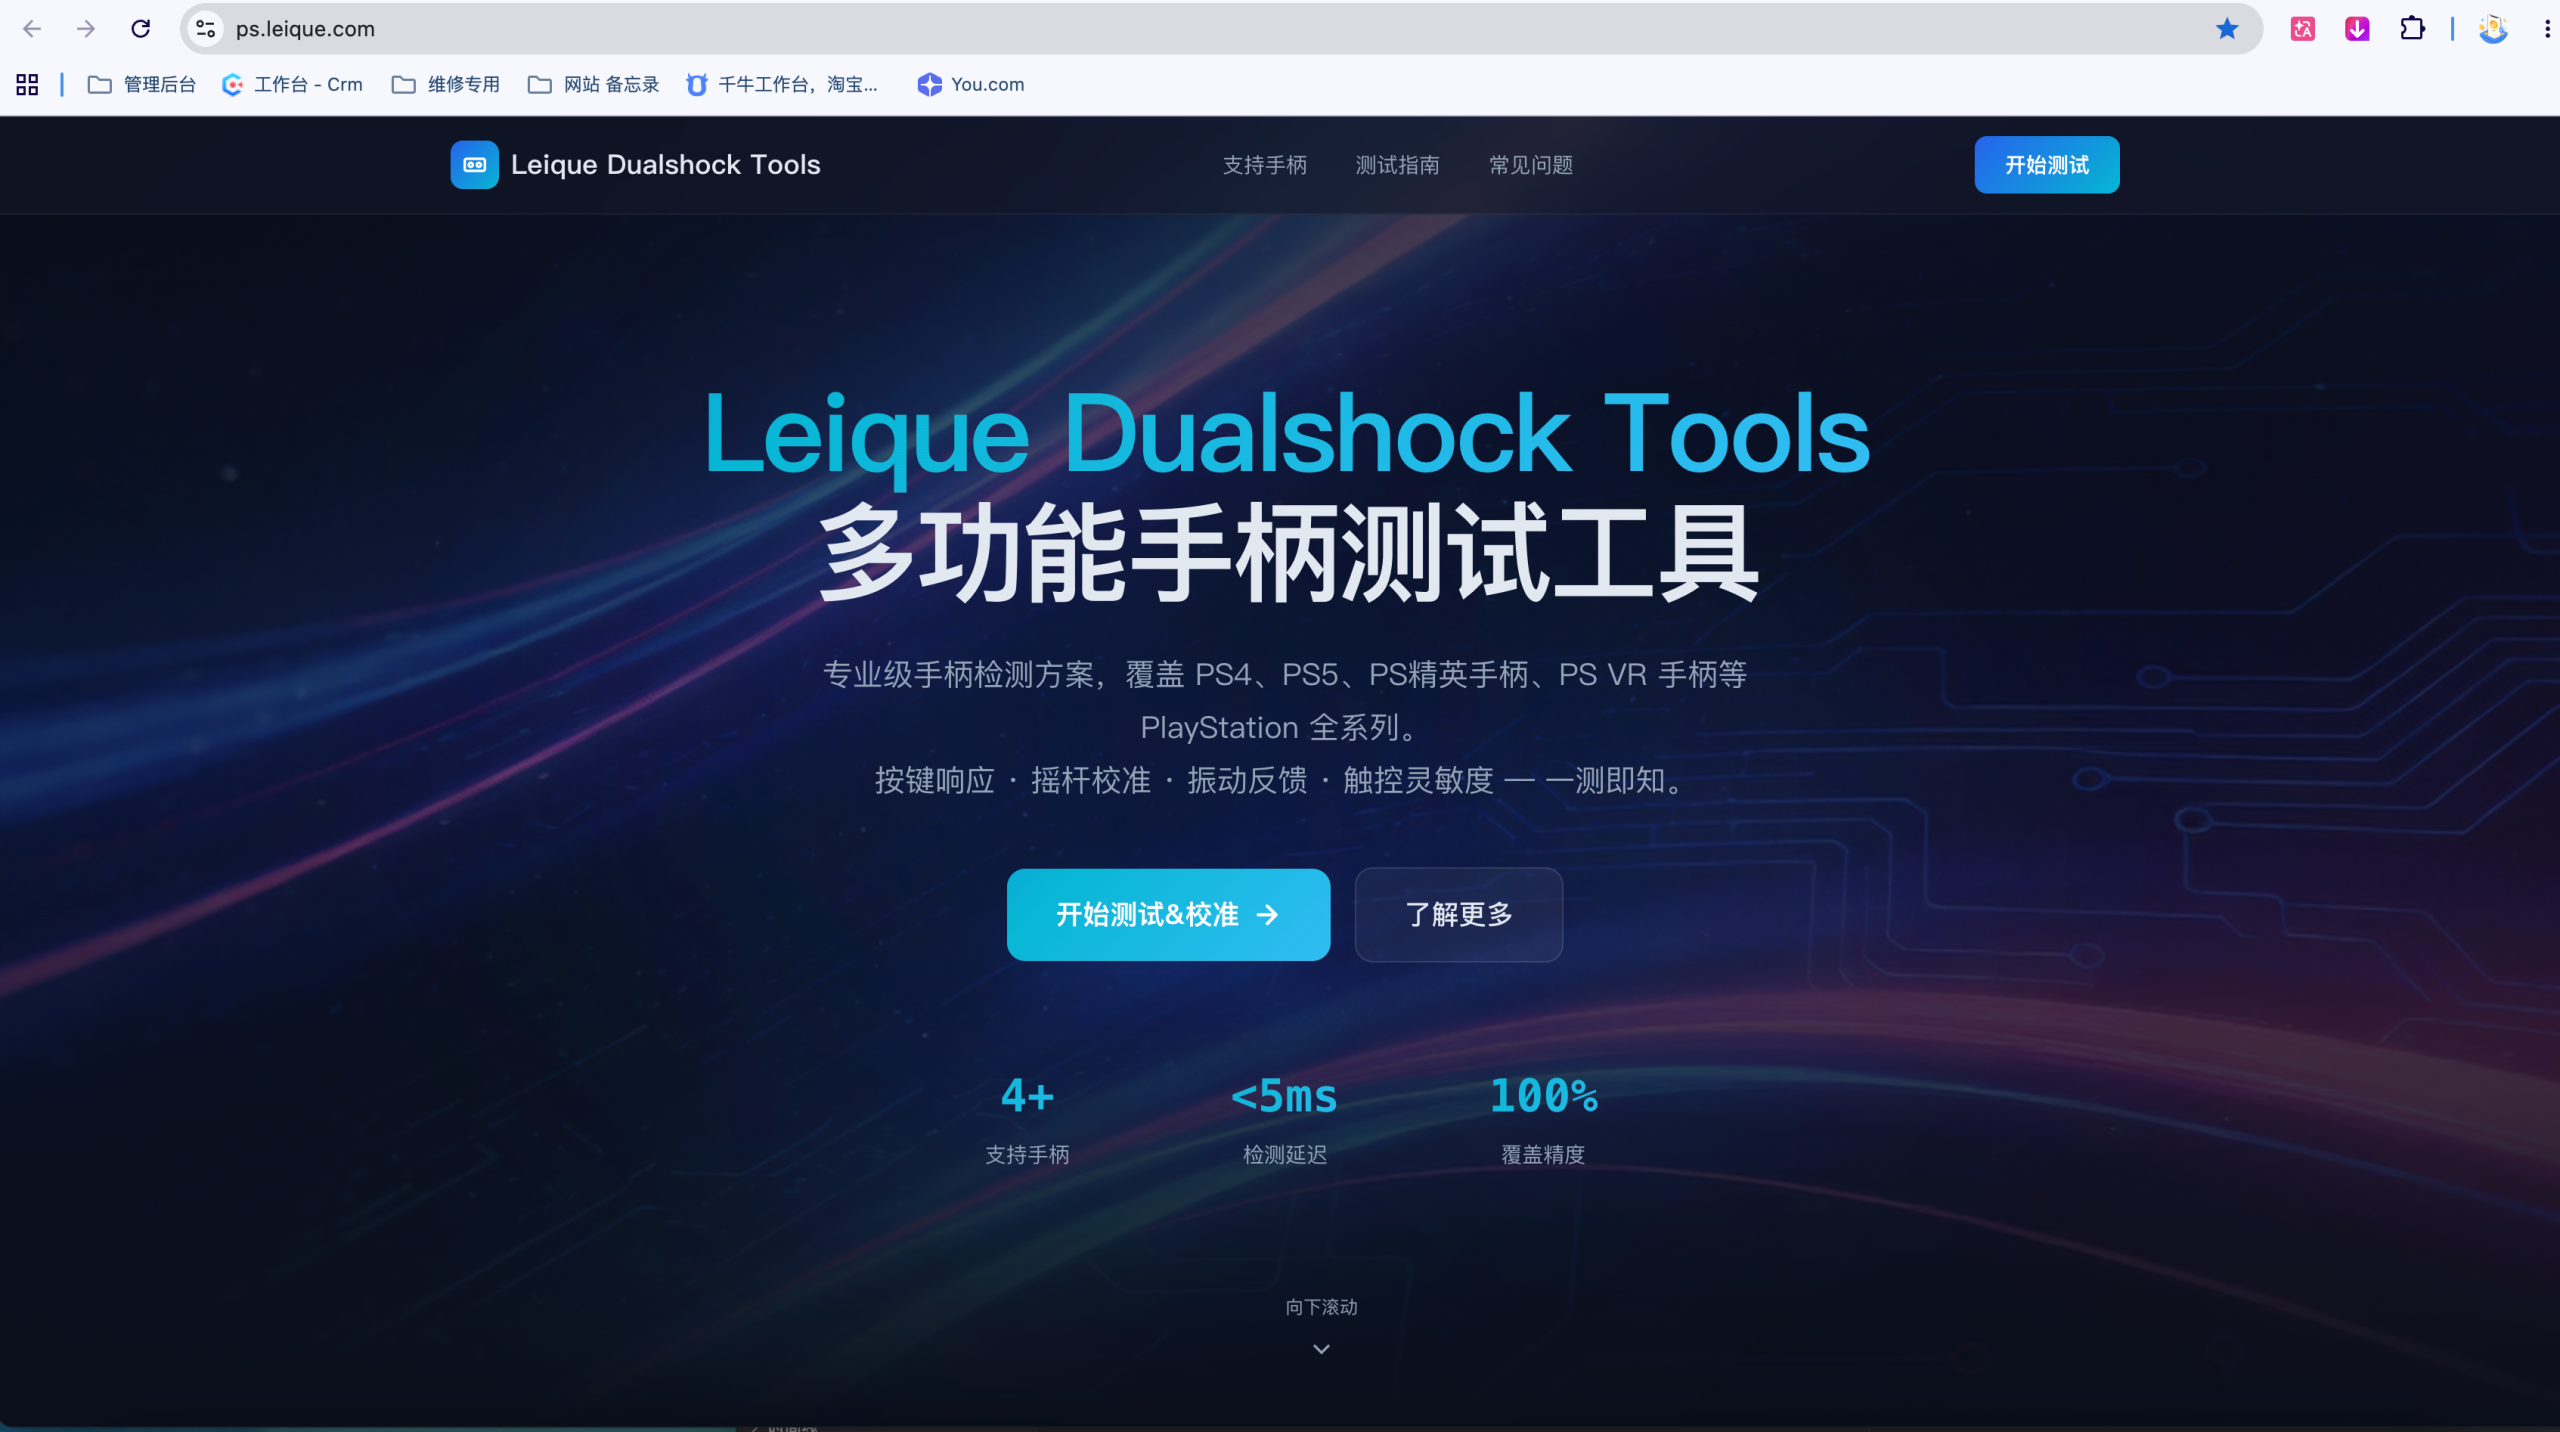Open the pink translate extension icon
Screen dimensions: 2560x1432
click(2303, 29)
